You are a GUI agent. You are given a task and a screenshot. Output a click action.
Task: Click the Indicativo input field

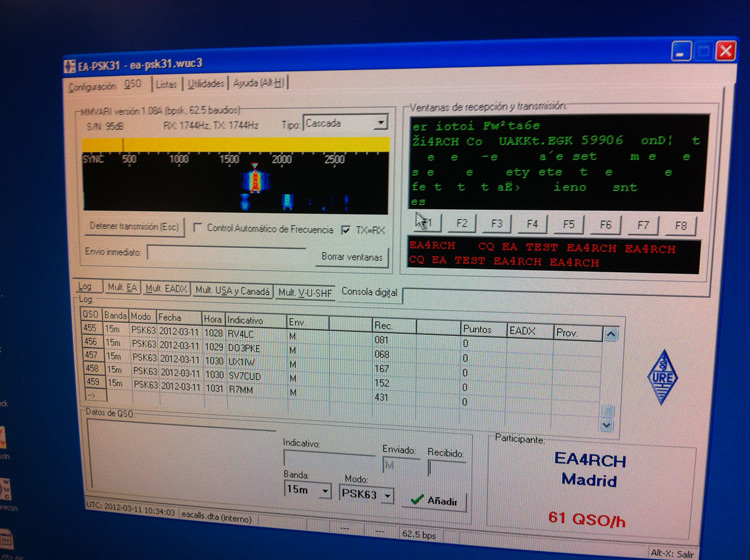(x=329, y=458)
